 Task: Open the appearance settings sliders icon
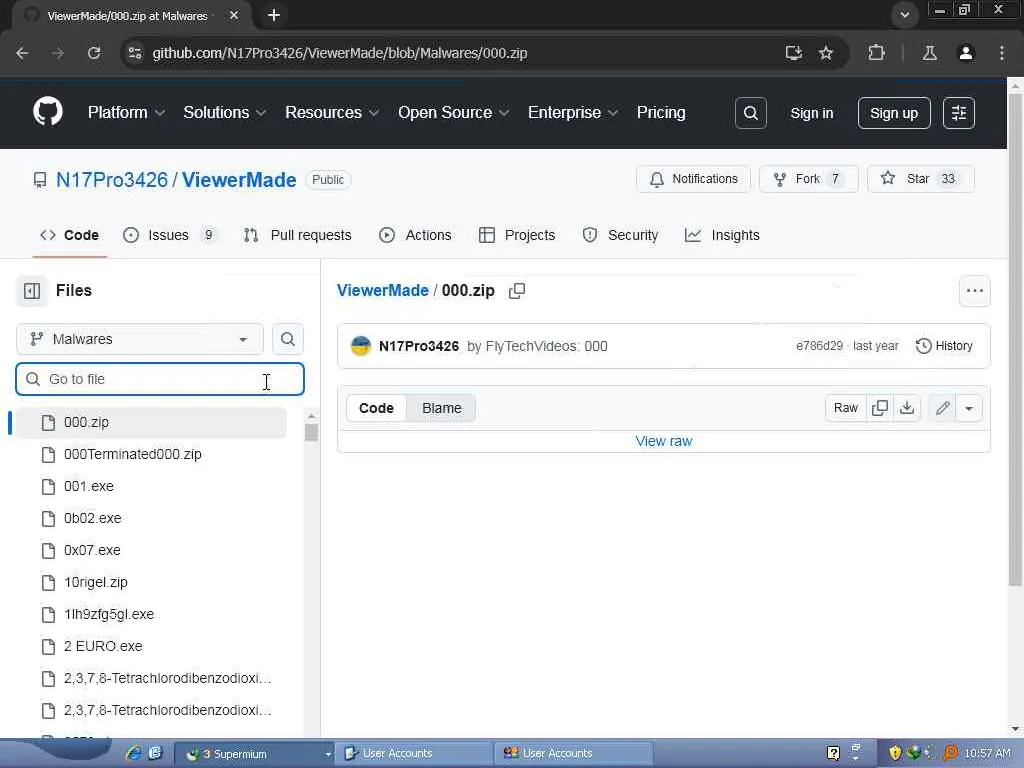click(x=959, y=113)
